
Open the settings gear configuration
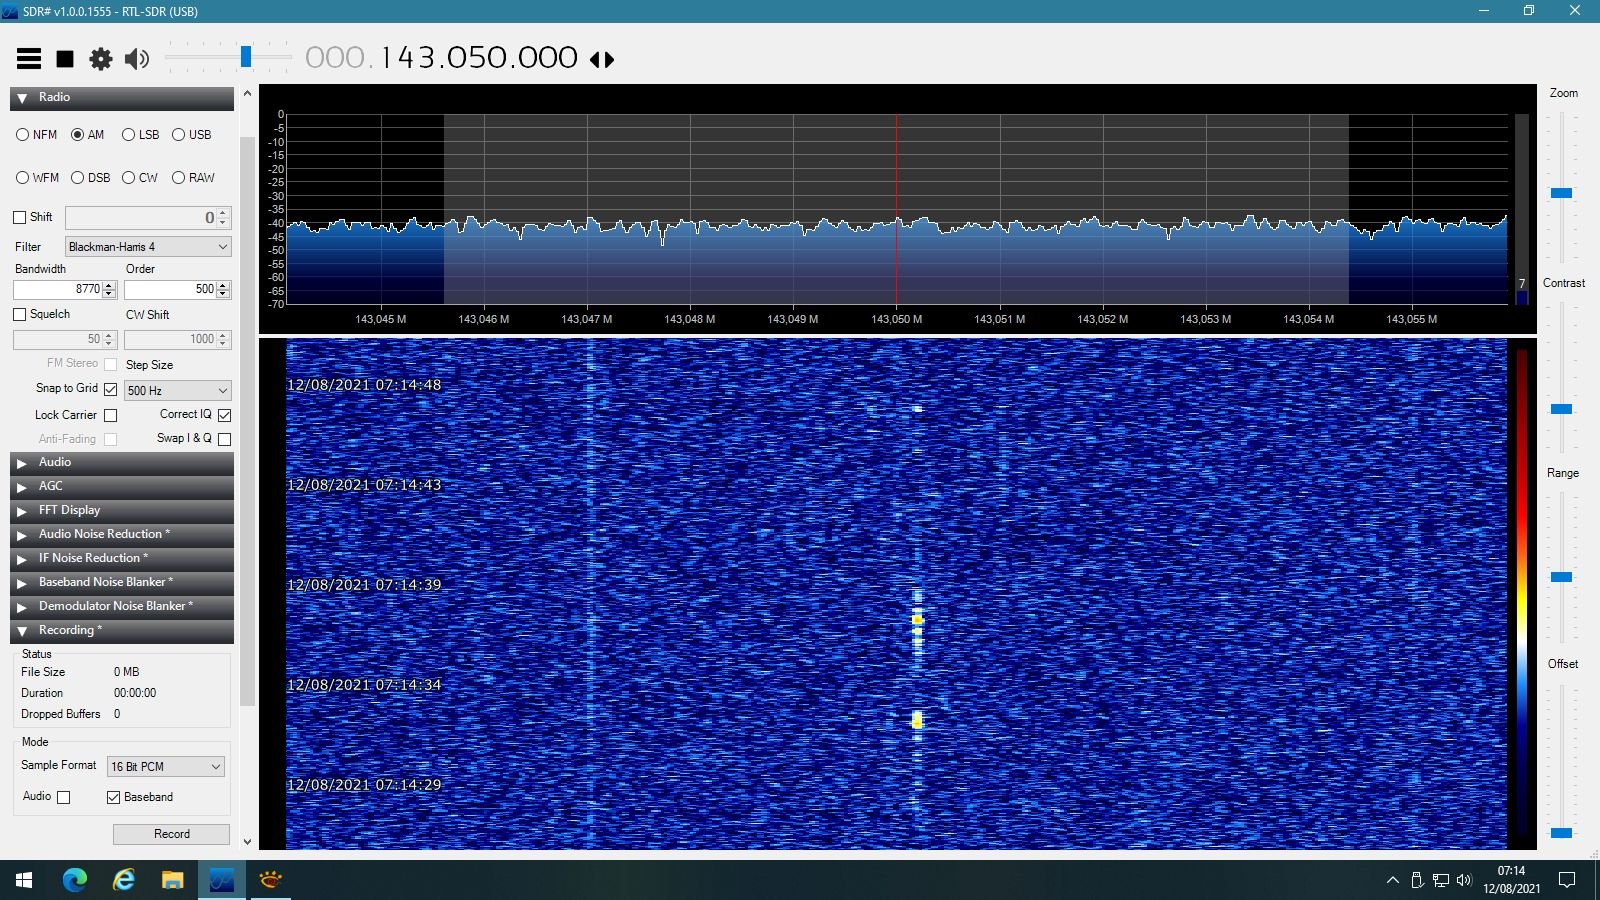pyautogui.click(x=101, y=59)
